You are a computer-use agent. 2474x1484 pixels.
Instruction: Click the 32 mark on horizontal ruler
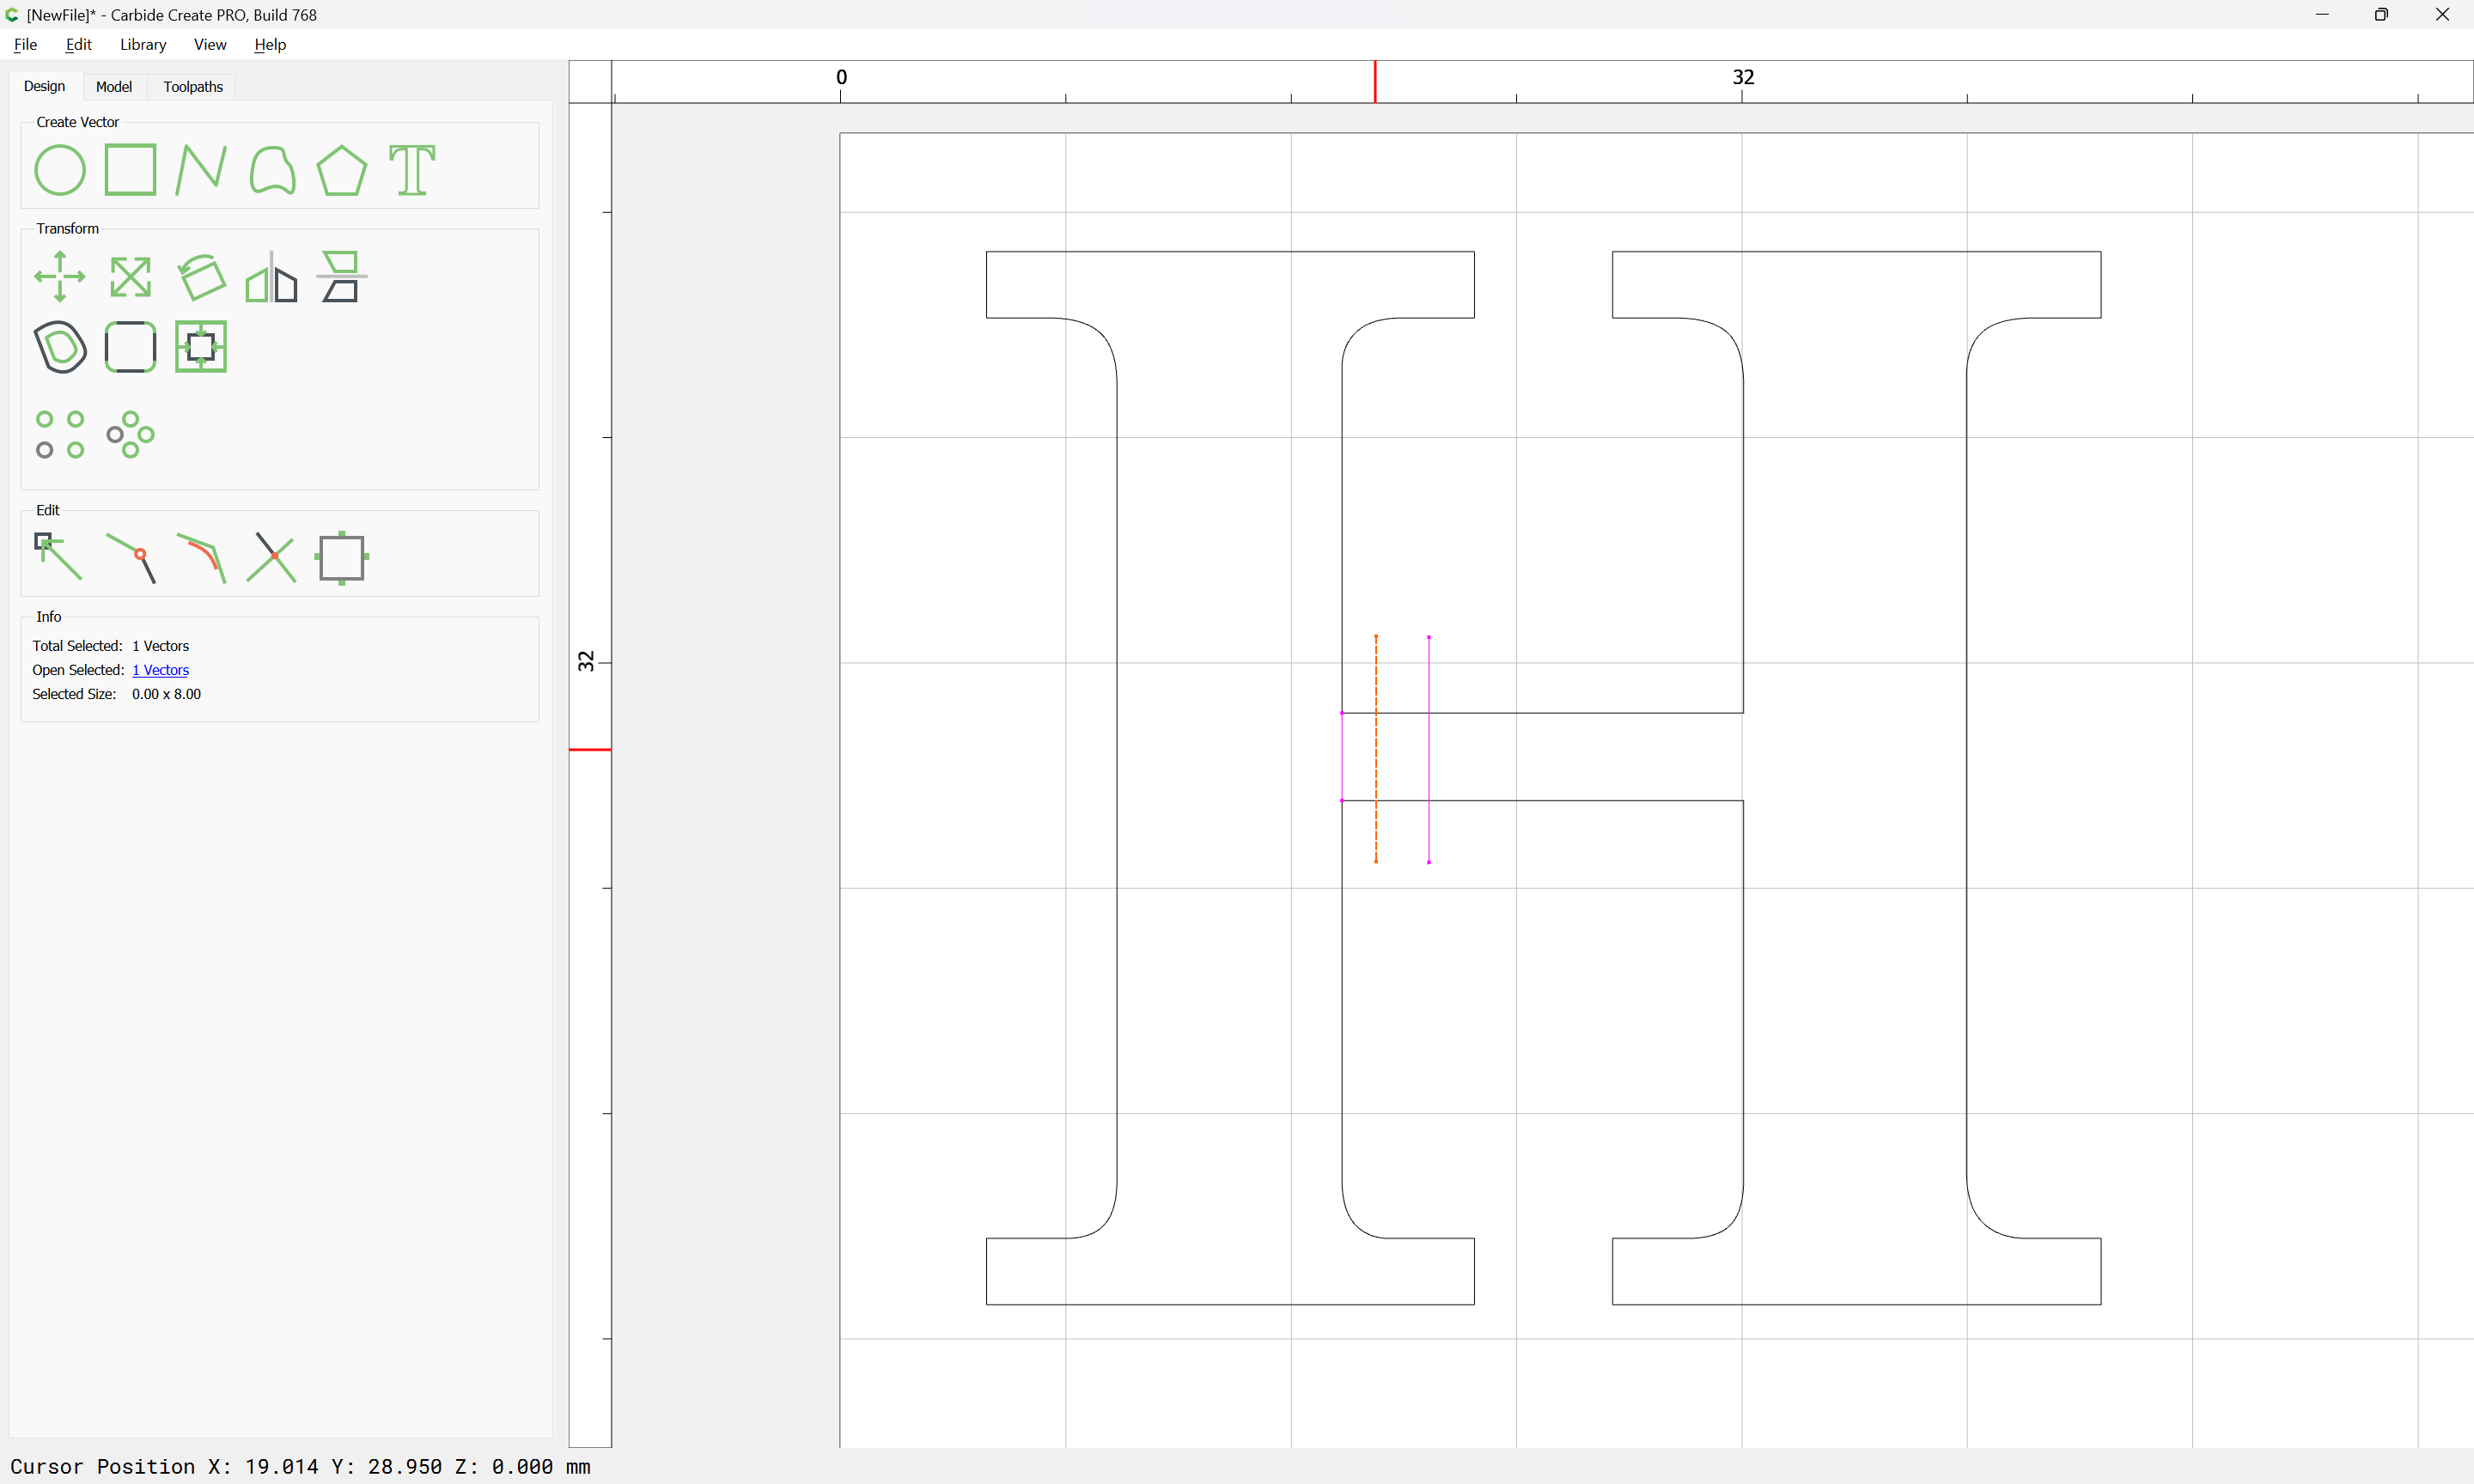click(x=1743, y=77)
